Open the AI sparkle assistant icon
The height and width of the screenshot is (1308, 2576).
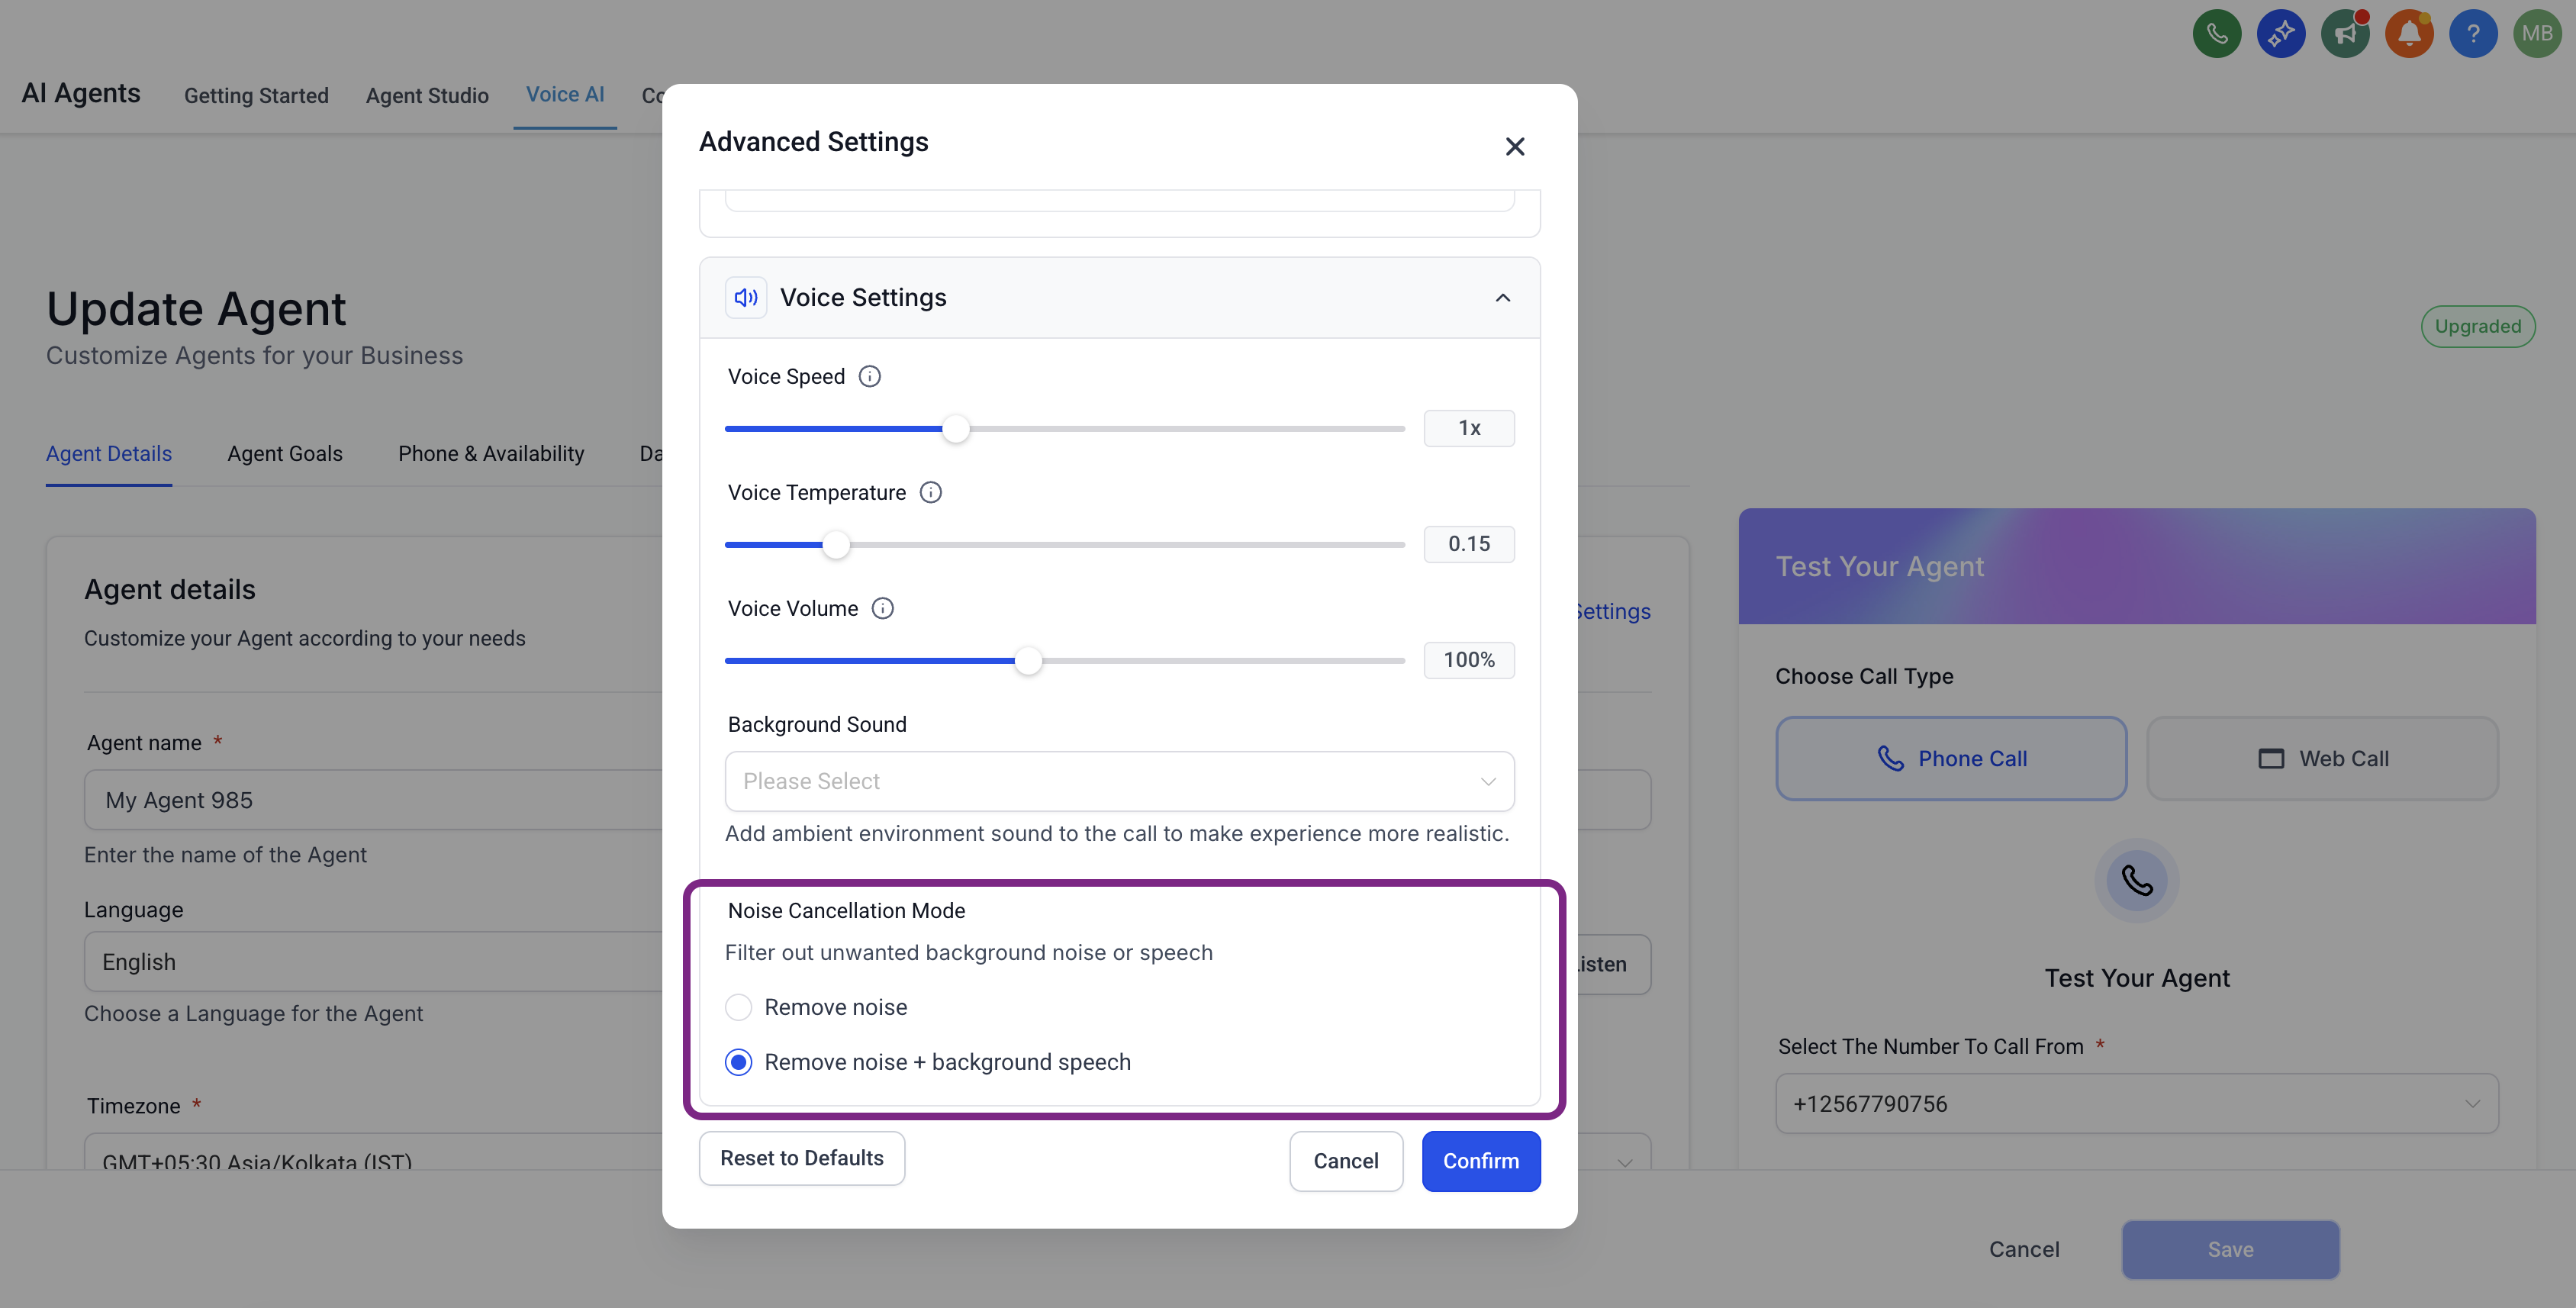2280,34
